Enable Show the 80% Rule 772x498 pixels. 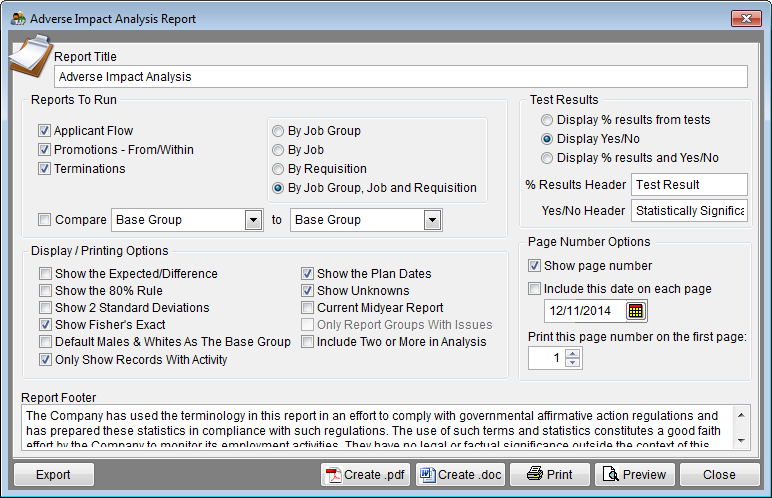click(x=45, y=291)
